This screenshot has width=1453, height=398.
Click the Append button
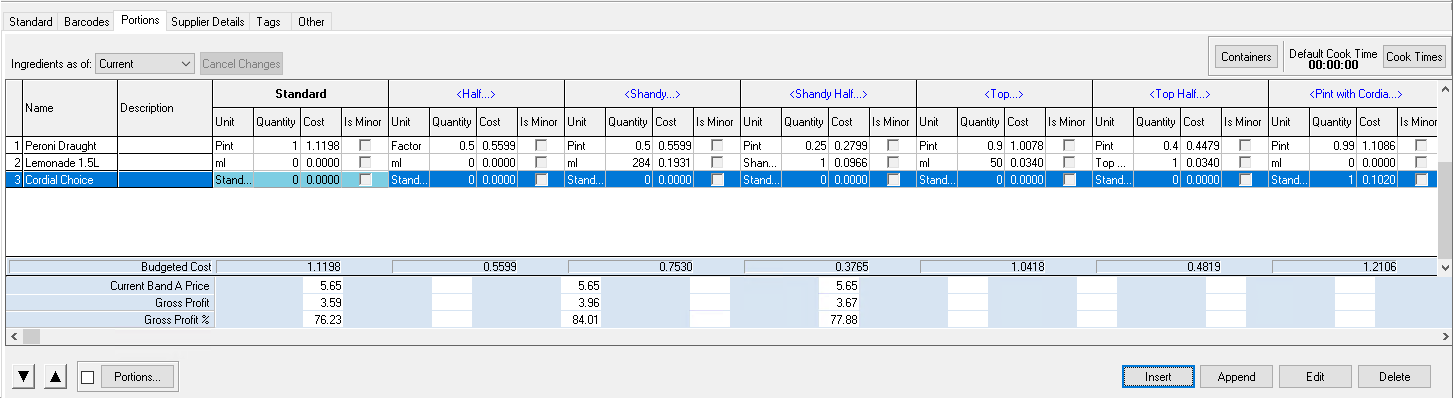coord(1236,377)
